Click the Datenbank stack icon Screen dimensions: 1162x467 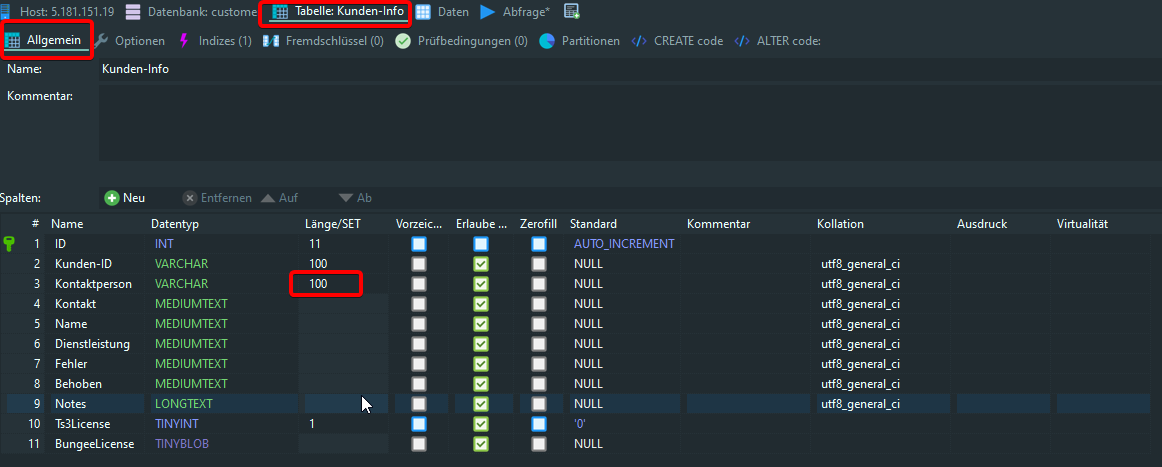pyautogui.click(x=133, y=12)
